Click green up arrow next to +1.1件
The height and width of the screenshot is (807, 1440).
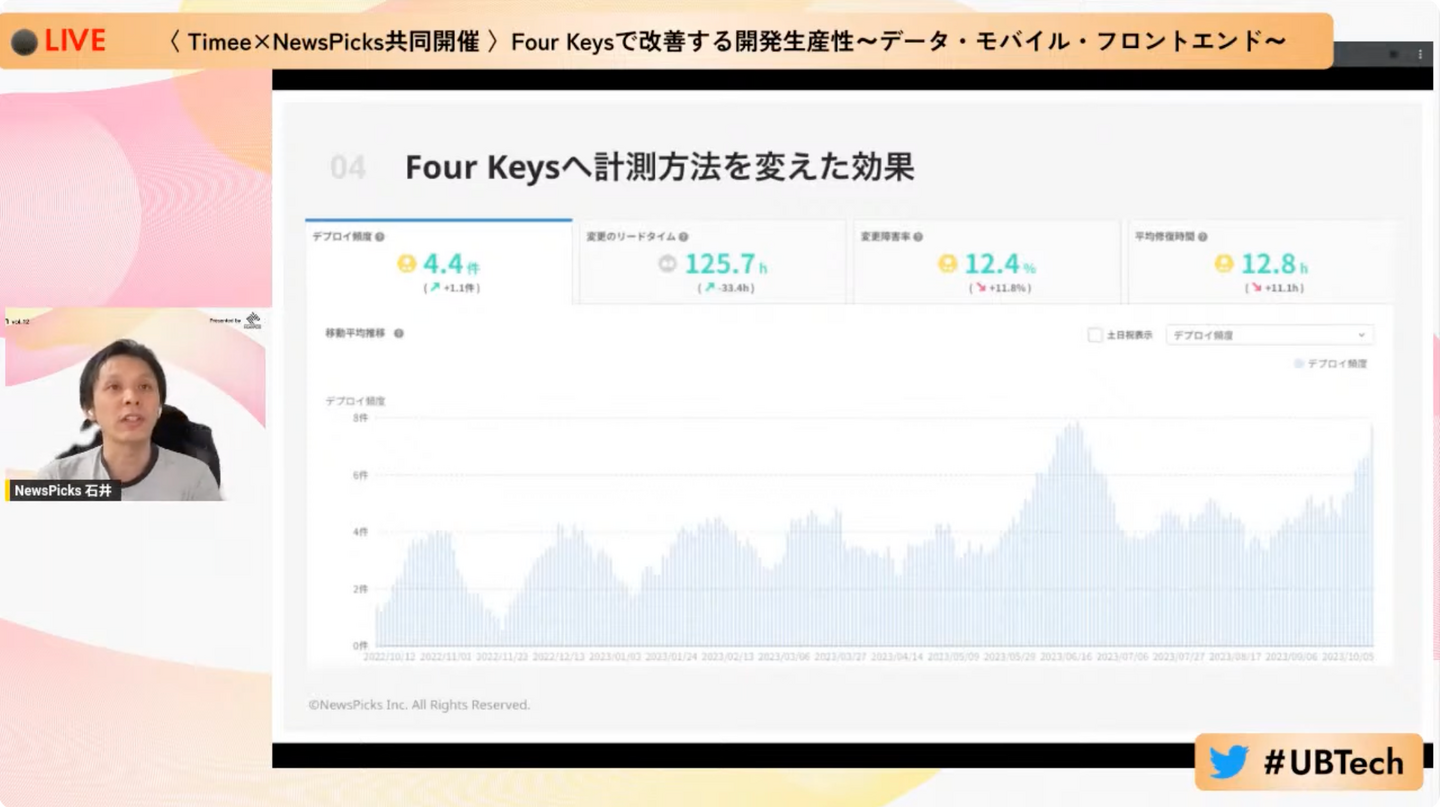coord(434,287)
